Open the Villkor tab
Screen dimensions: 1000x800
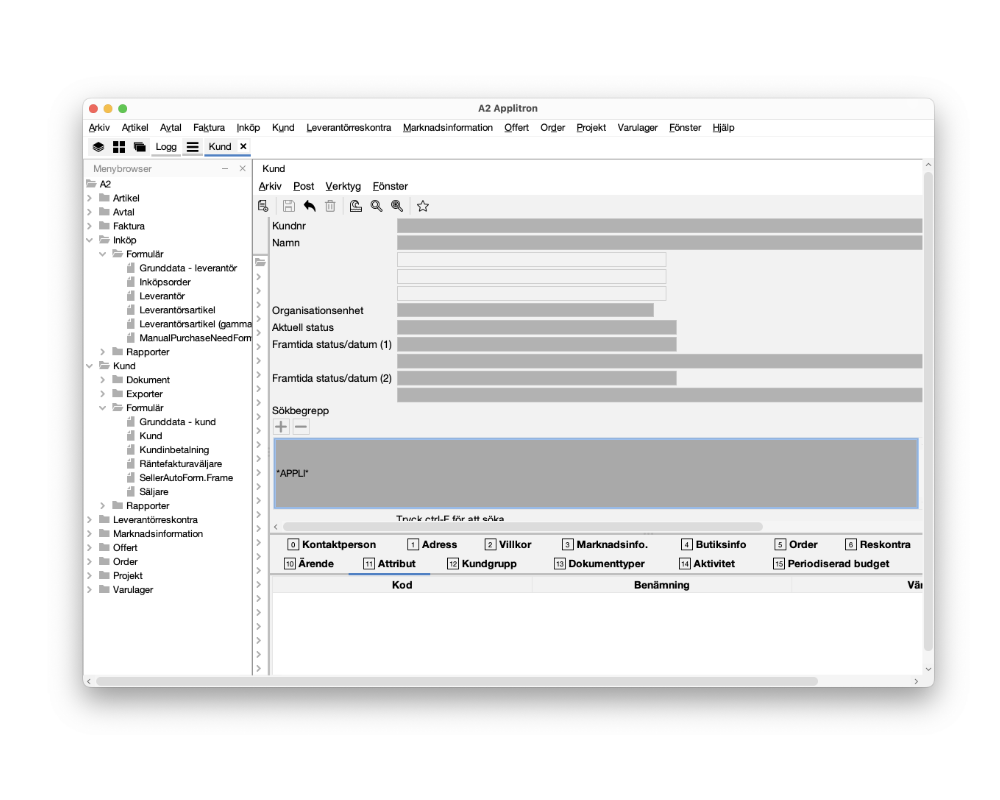[x=508, y=545]
